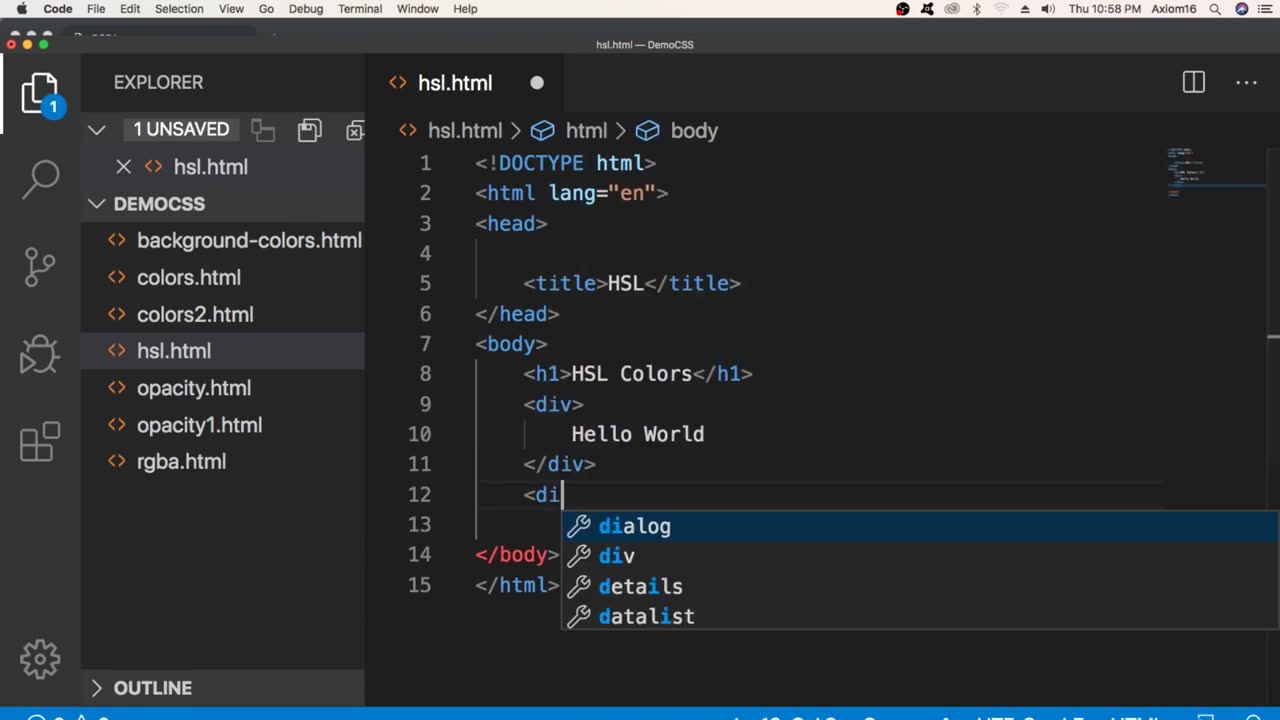The image size is (1280, 720).
Task: Click the volume icon in menu bar
Action: (1048, 9)
